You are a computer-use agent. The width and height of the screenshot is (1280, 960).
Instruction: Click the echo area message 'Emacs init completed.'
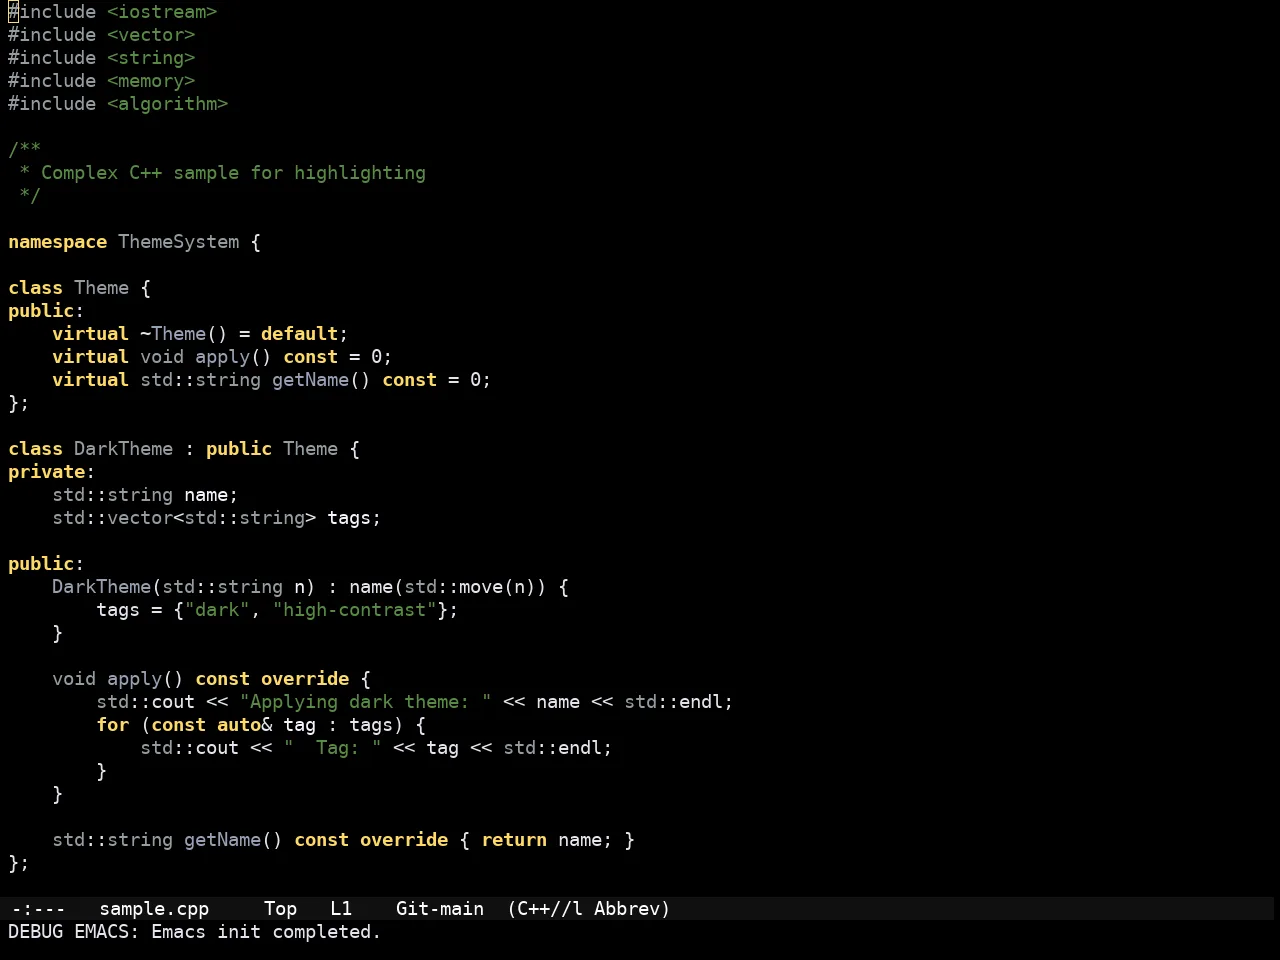[266, 932]
